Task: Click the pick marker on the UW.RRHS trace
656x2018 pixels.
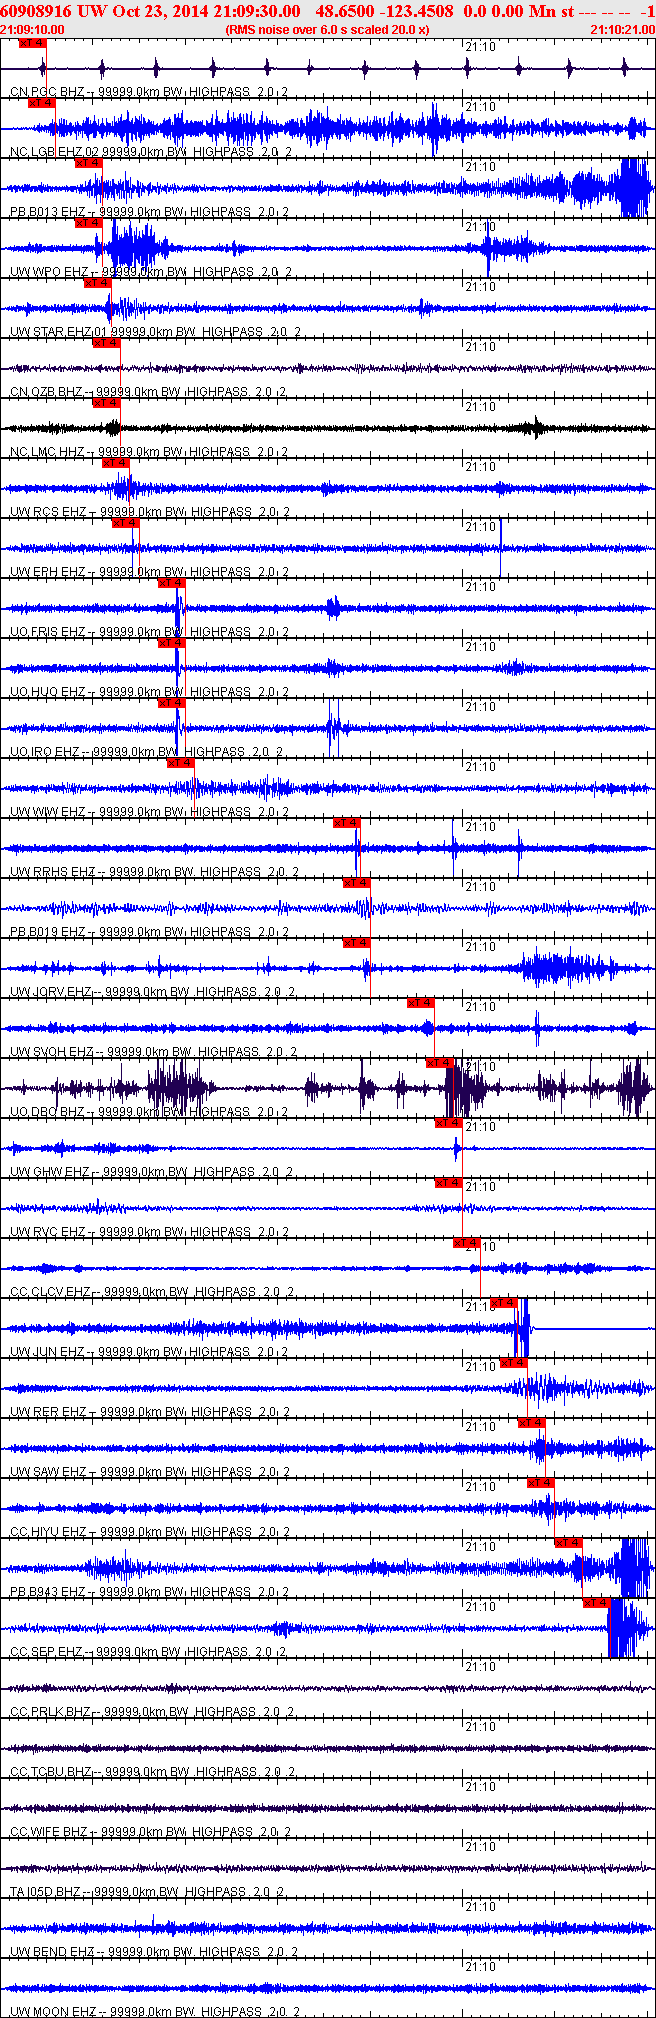Action: [x=346, y=823]
